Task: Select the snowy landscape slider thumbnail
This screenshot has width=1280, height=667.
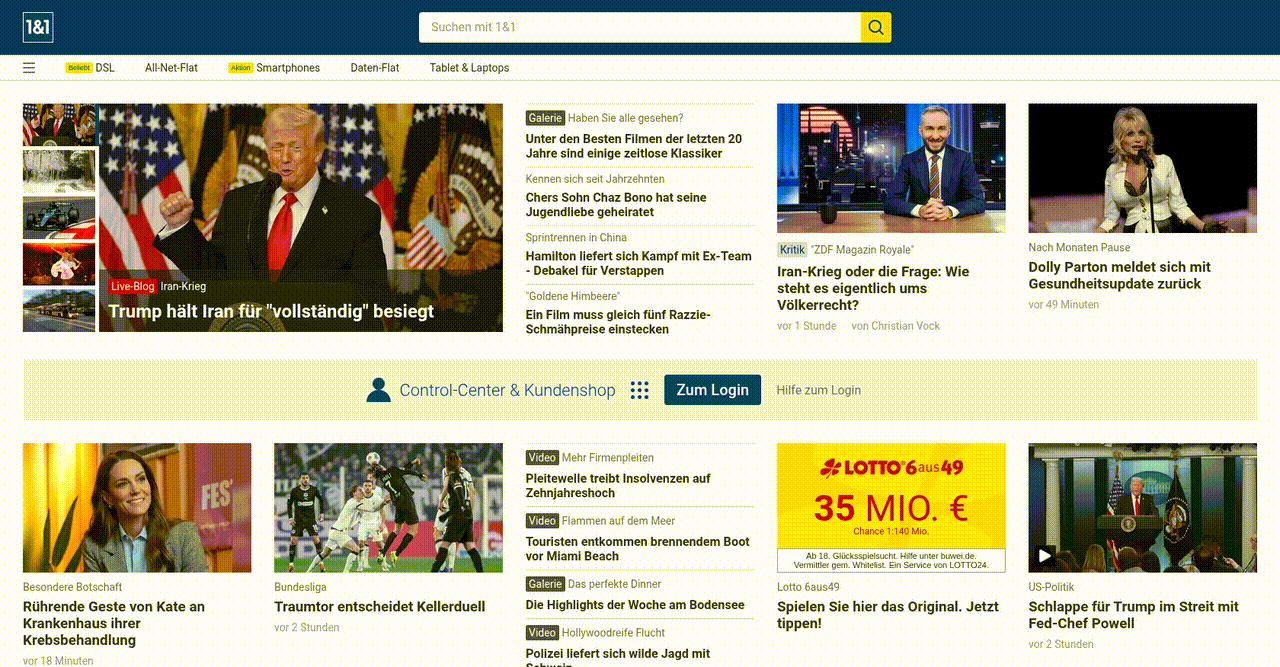Action: [59, 171]
